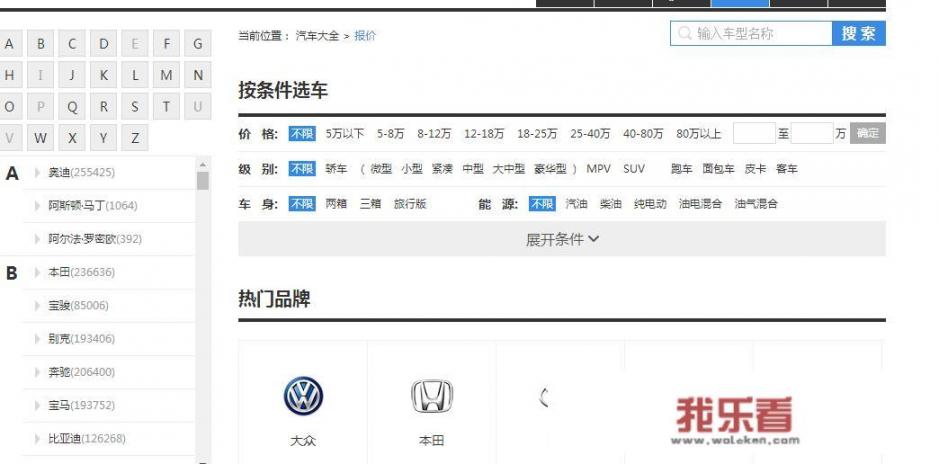
Task: Filter price to 25-40万
Action: 590,134
